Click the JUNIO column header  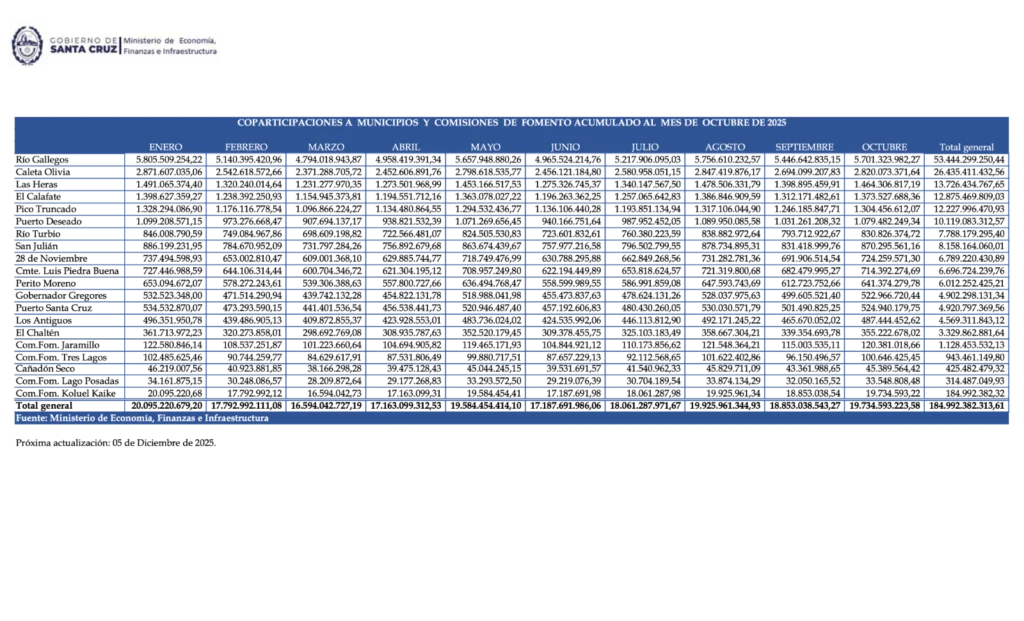coord(565,147)
